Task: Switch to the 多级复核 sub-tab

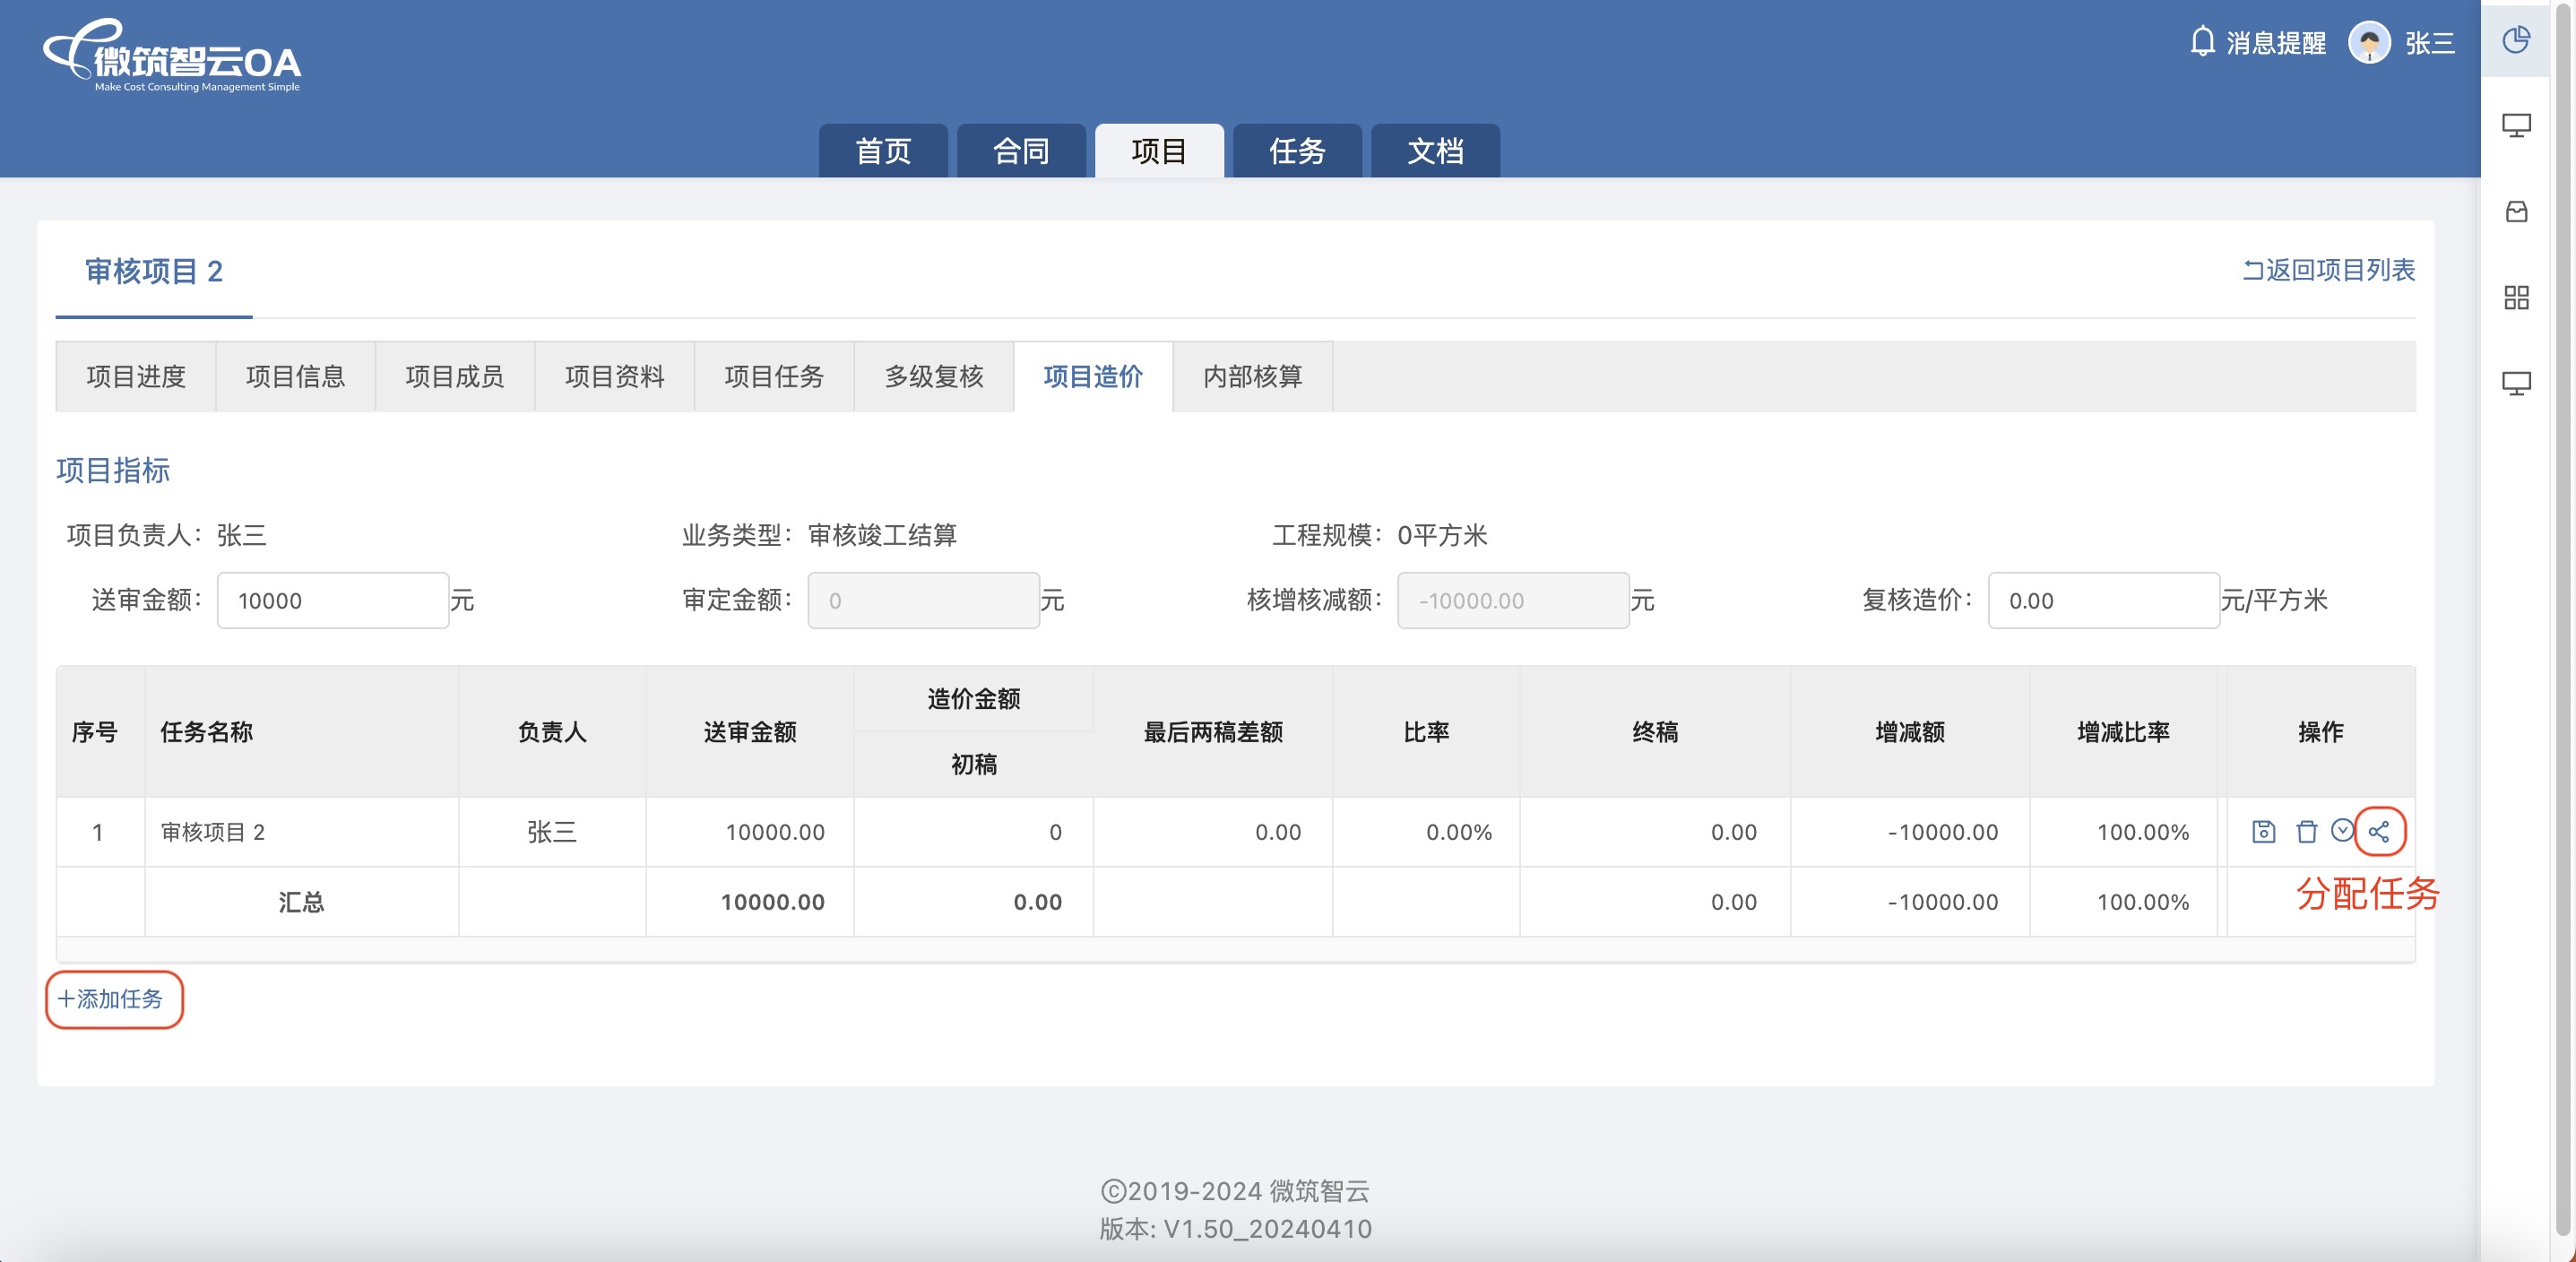Action: tap(933, 376)
